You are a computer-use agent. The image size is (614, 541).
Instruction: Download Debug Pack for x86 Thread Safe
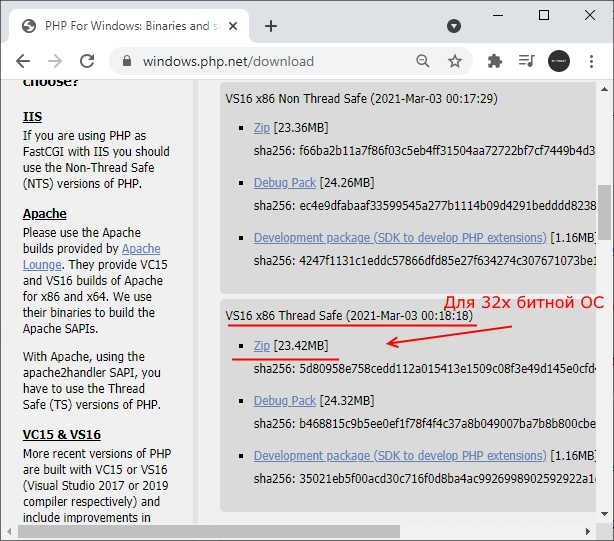tap(285, 401)
